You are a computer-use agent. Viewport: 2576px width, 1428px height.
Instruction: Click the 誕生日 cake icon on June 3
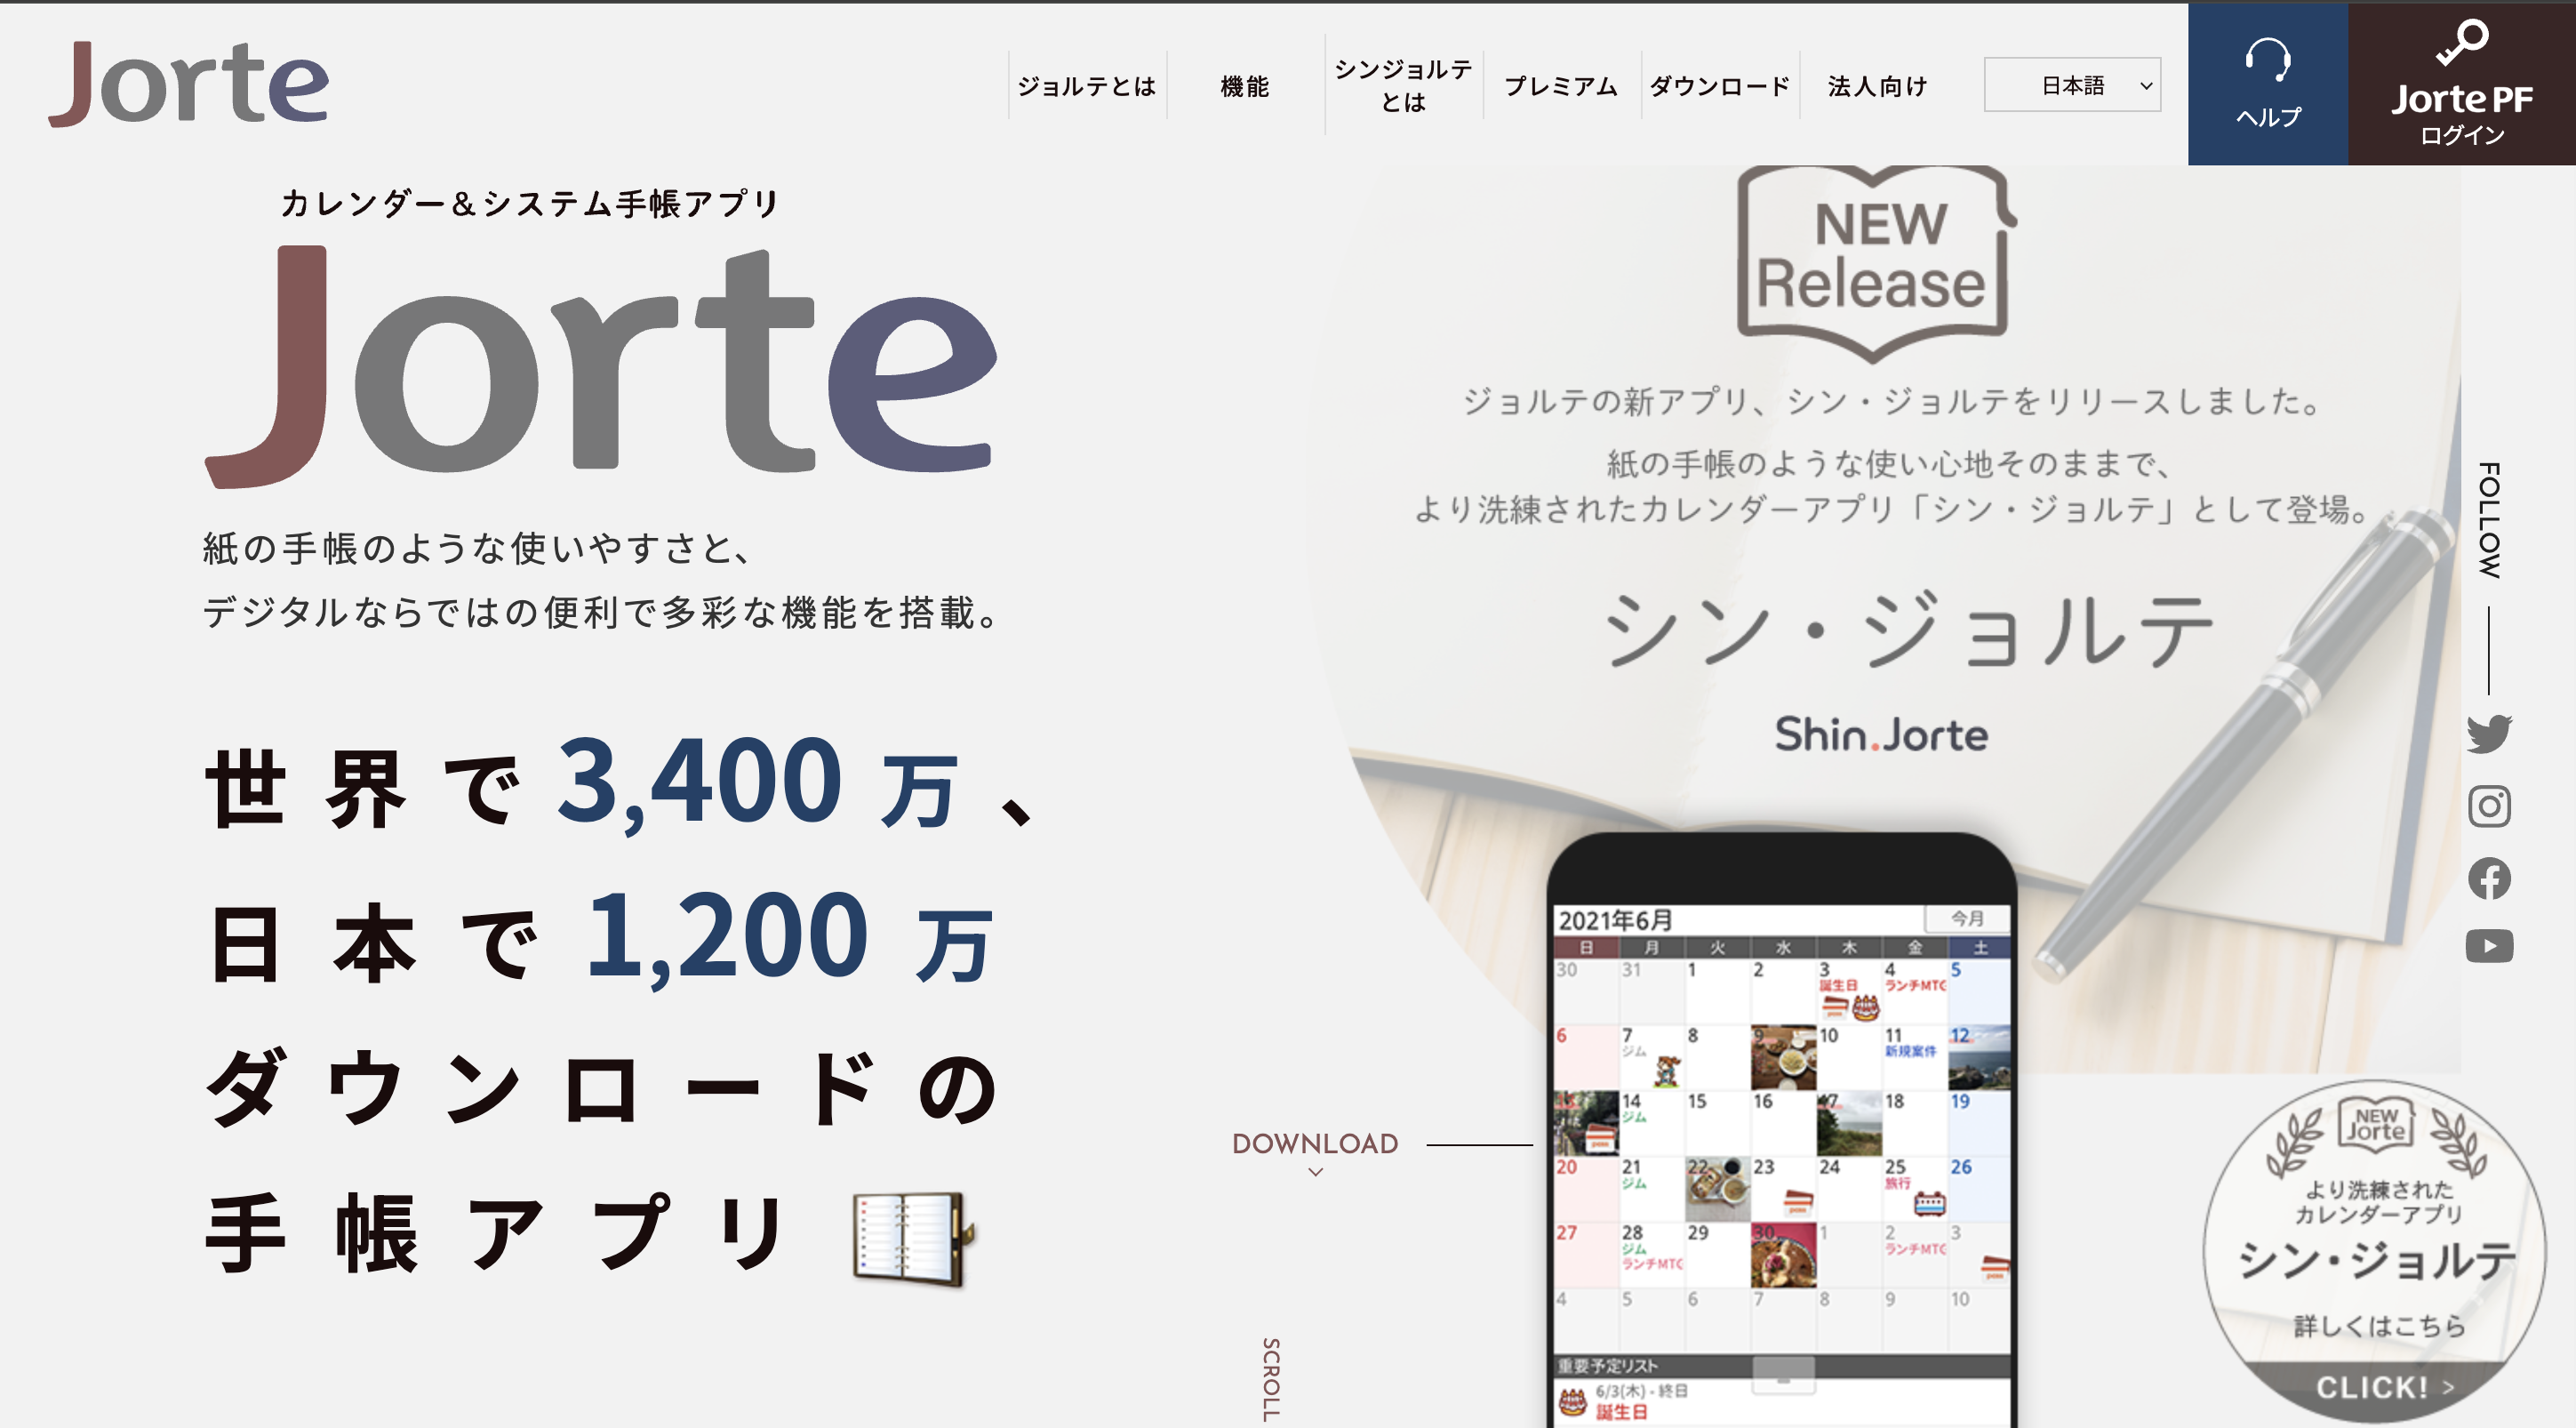1864,1007
